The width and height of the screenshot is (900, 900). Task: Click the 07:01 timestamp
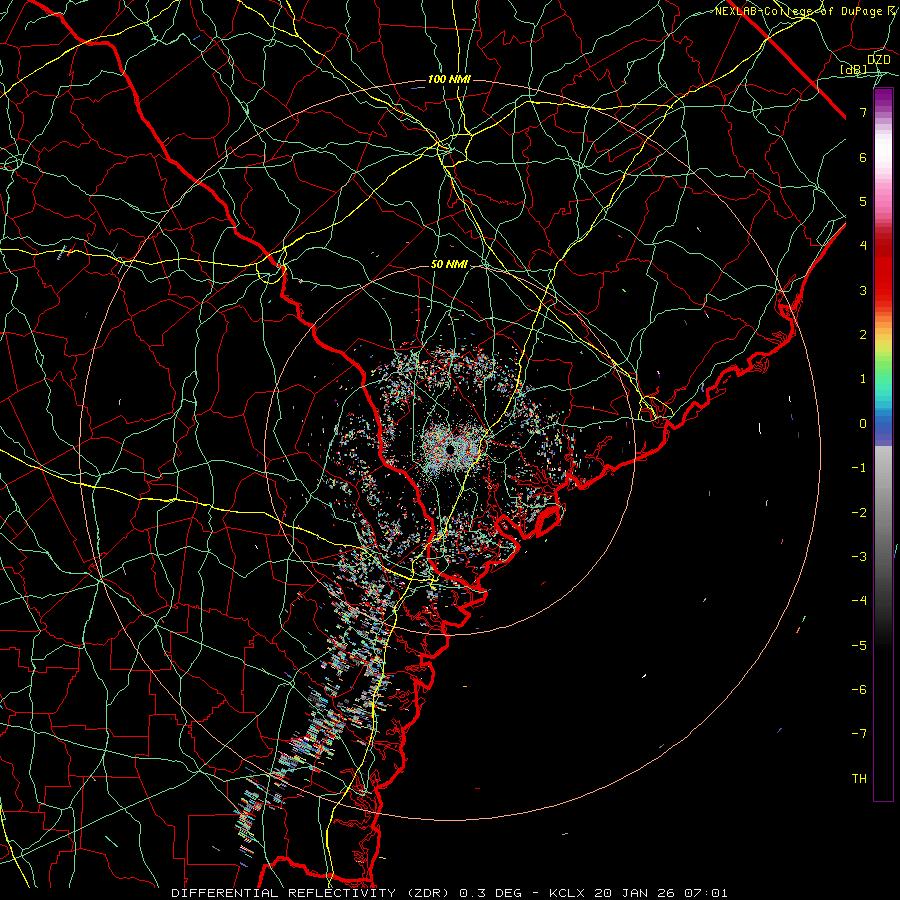(x=704, y=893)
